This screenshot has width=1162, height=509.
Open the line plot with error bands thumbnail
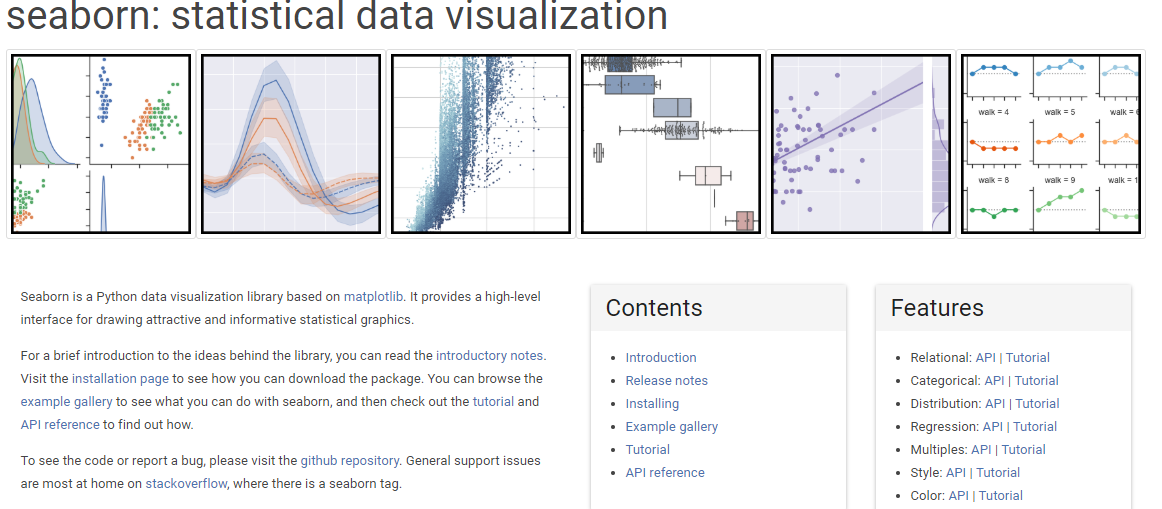pyautogui.click(x=291, y=144)
